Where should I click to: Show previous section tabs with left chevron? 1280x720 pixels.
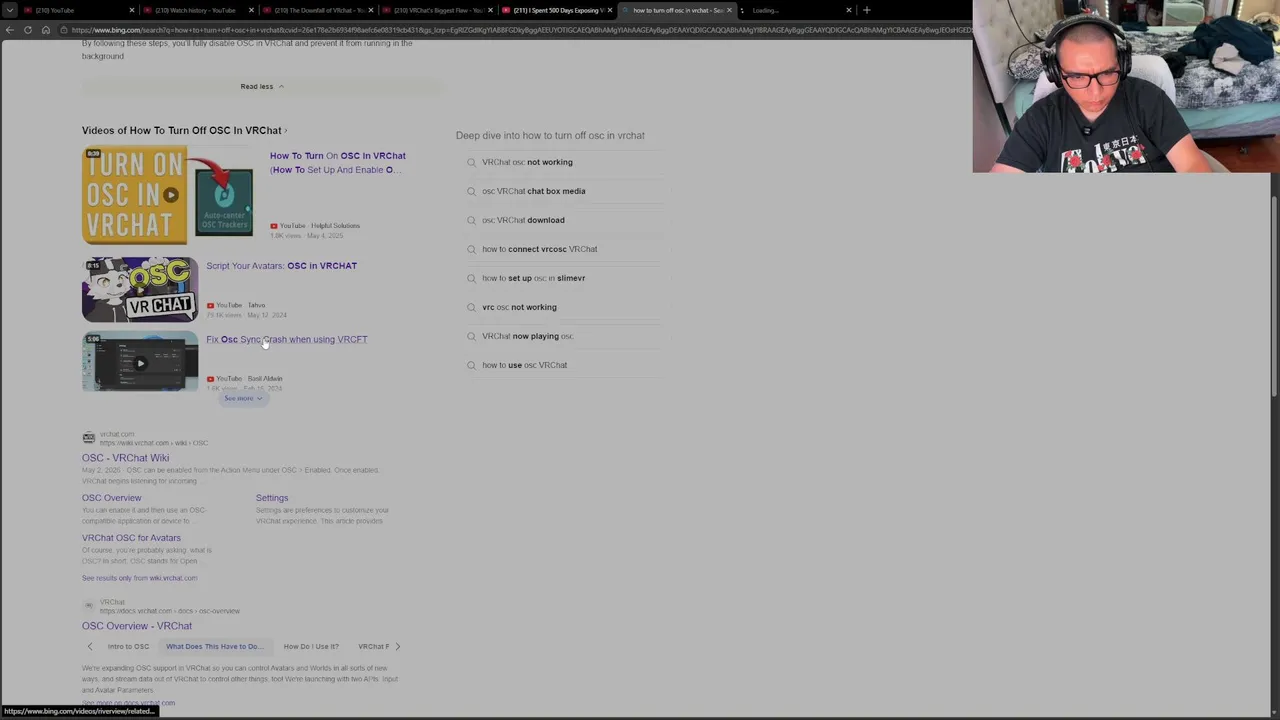[x=90, y=646]
